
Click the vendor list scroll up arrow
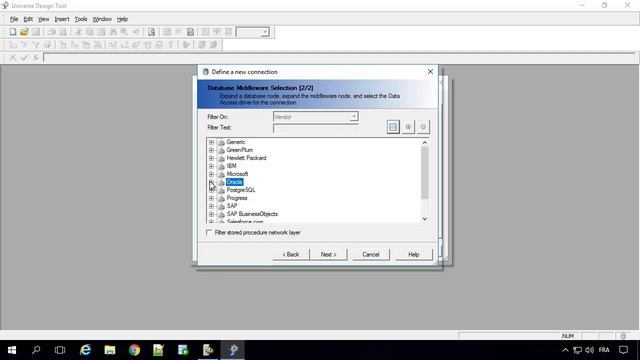tap(424, 142)
